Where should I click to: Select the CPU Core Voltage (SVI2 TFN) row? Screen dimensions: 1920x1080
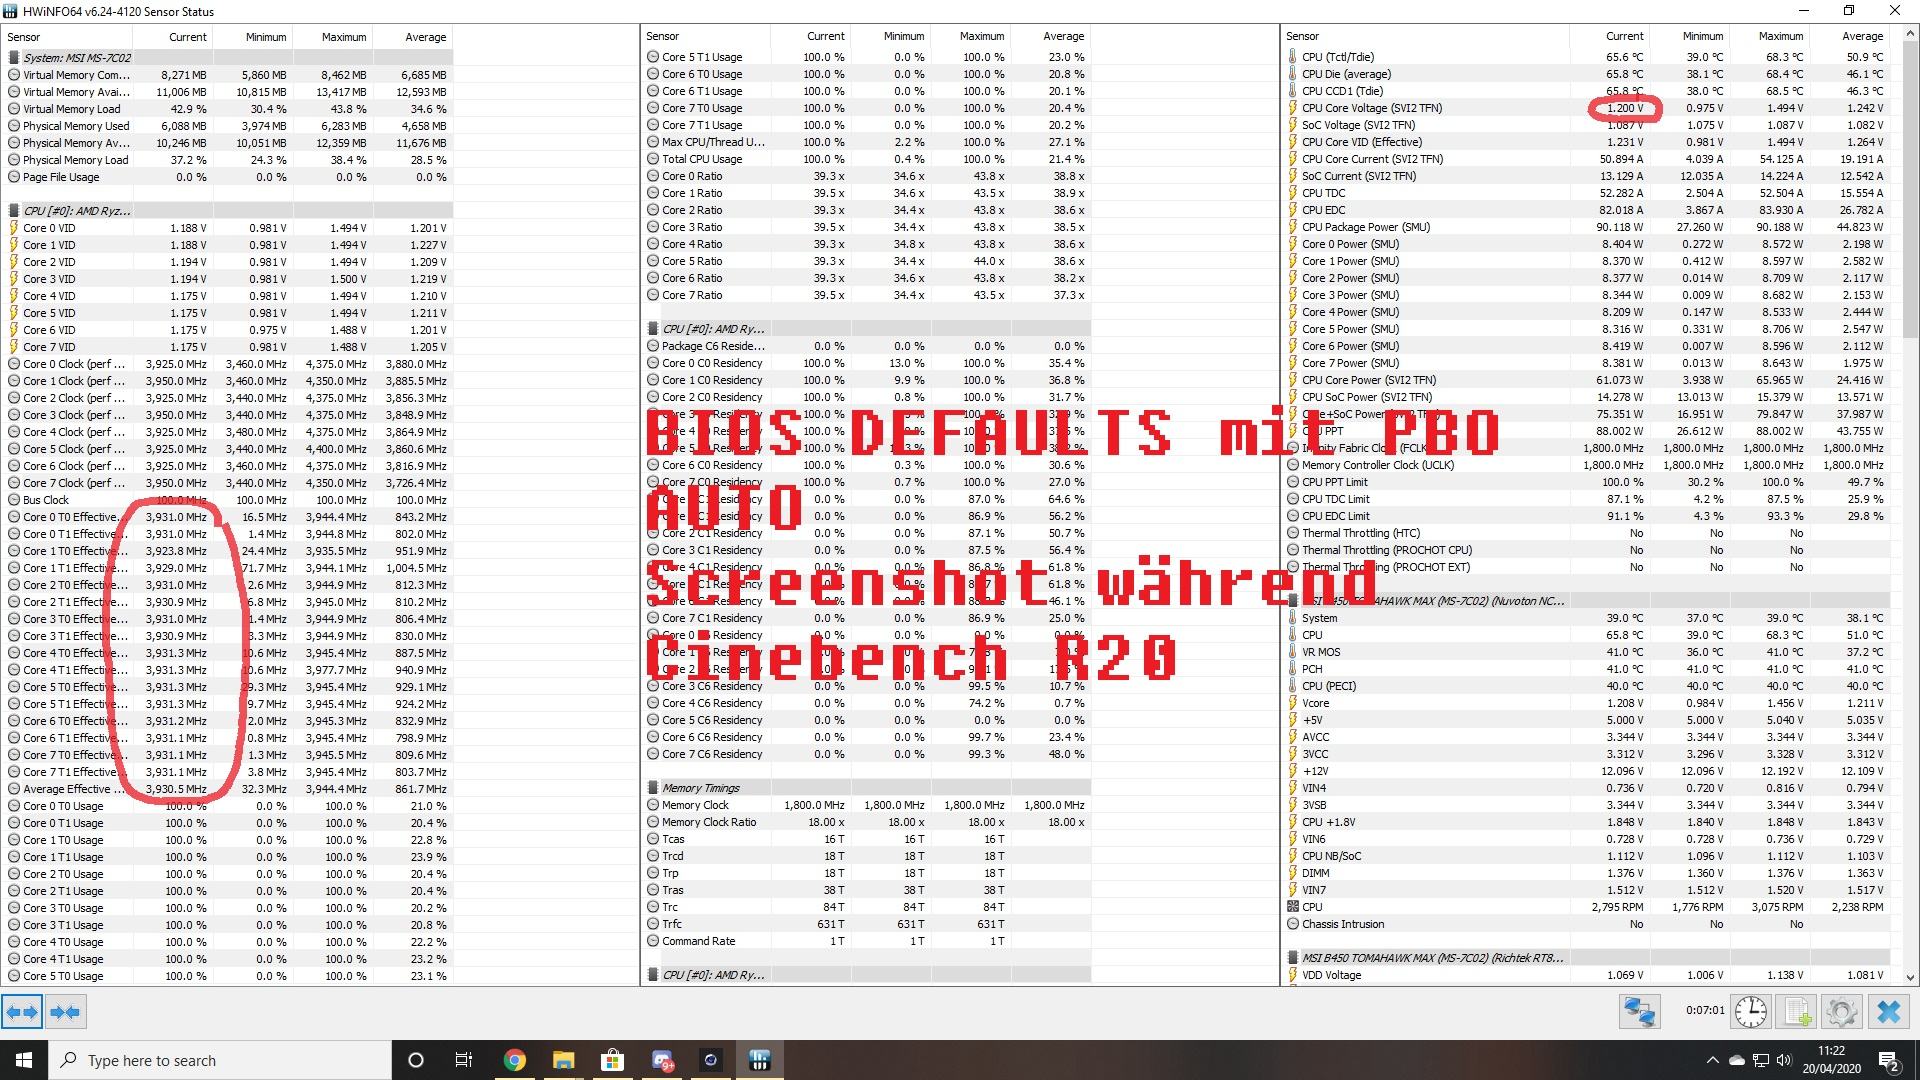tap(1371, 108)
